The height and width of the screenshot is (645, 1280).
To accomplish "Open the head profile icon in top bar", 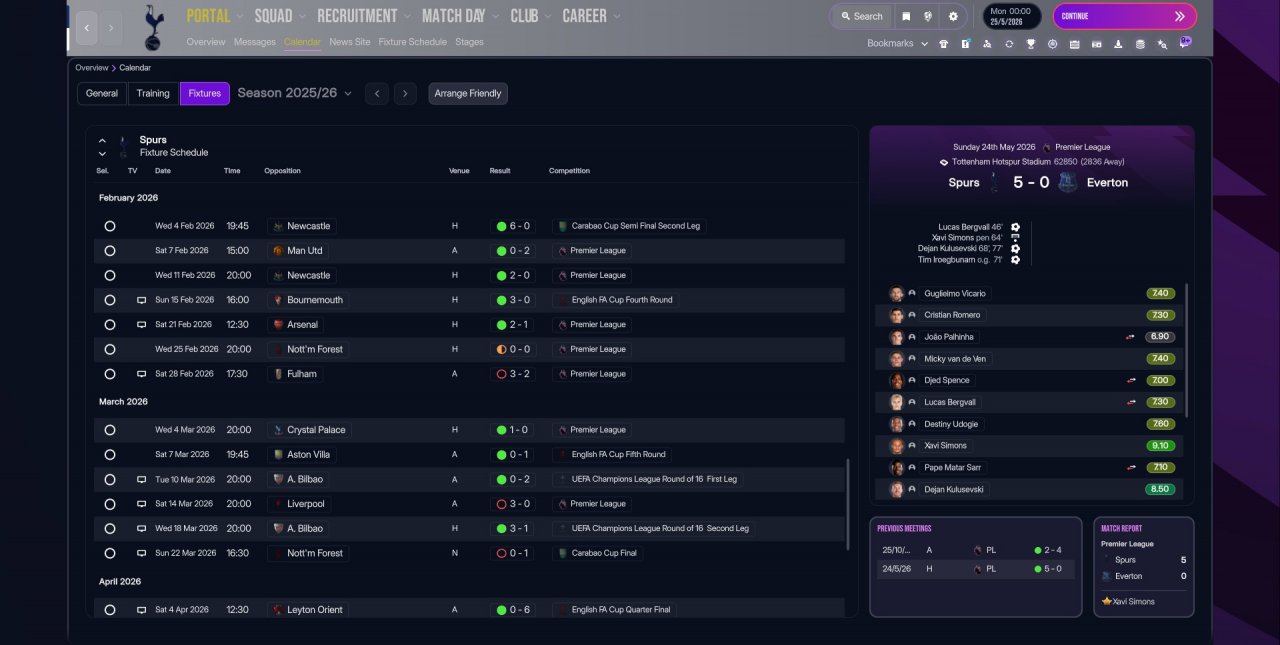I will 928,16.
